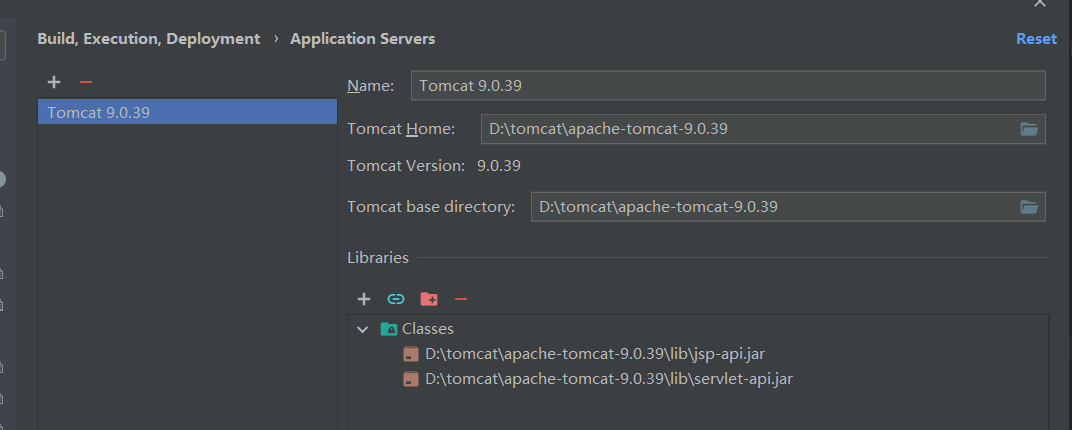Screen dimensions: 1072x430
Task: Collapse the Classes tree node
Action: (x=362, y=329)
